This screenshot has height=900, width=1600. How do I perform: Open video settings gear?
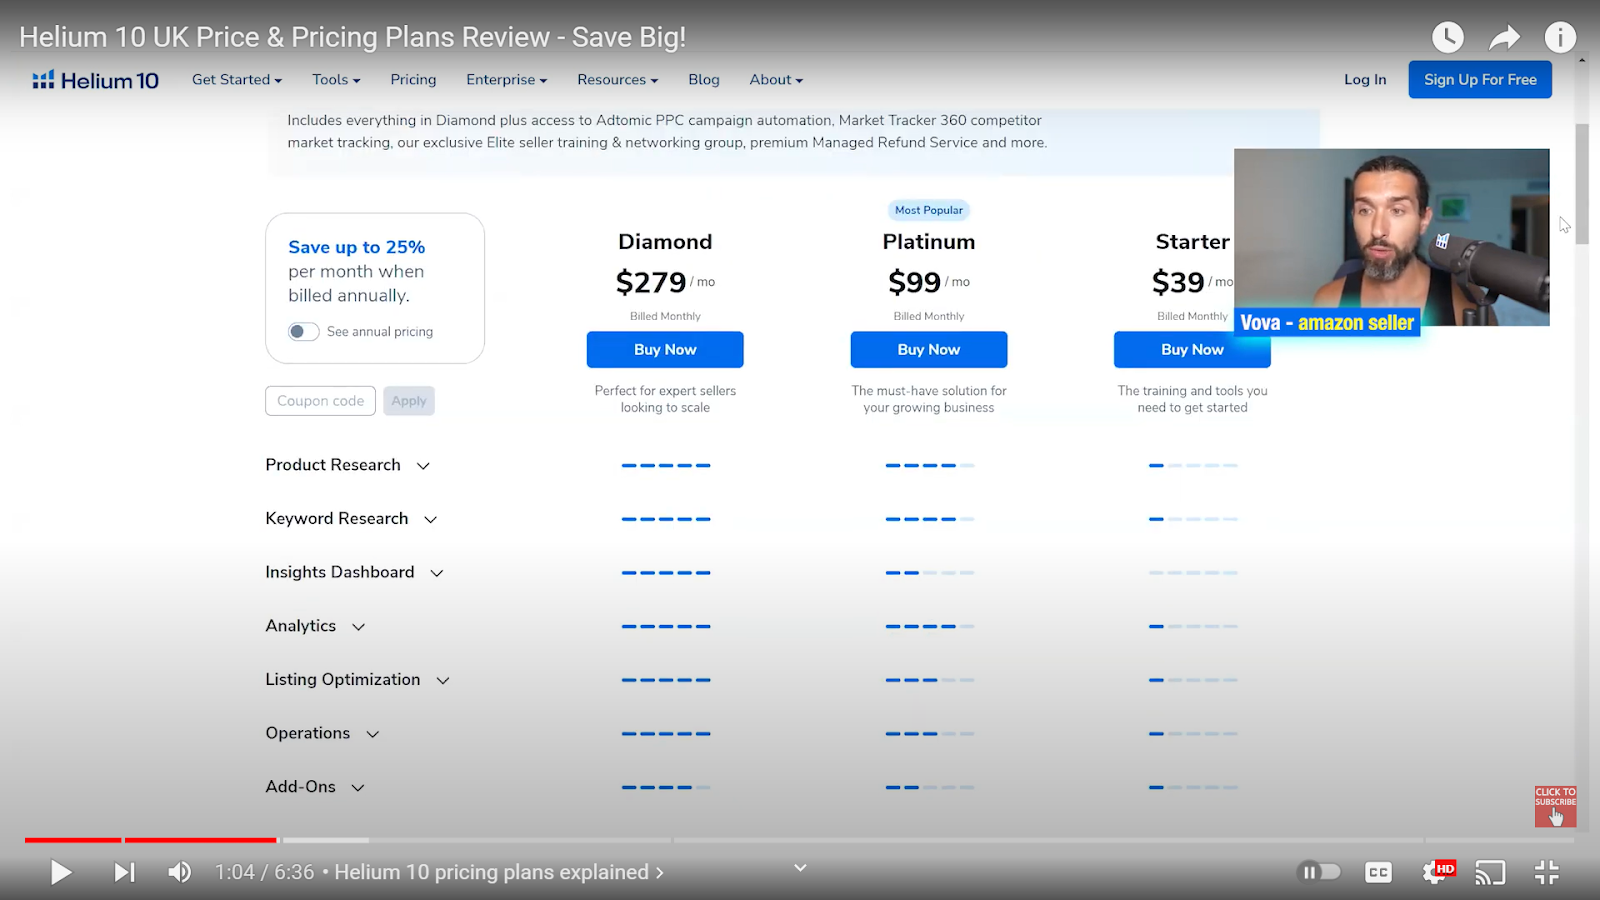(x=1436, y=873)
